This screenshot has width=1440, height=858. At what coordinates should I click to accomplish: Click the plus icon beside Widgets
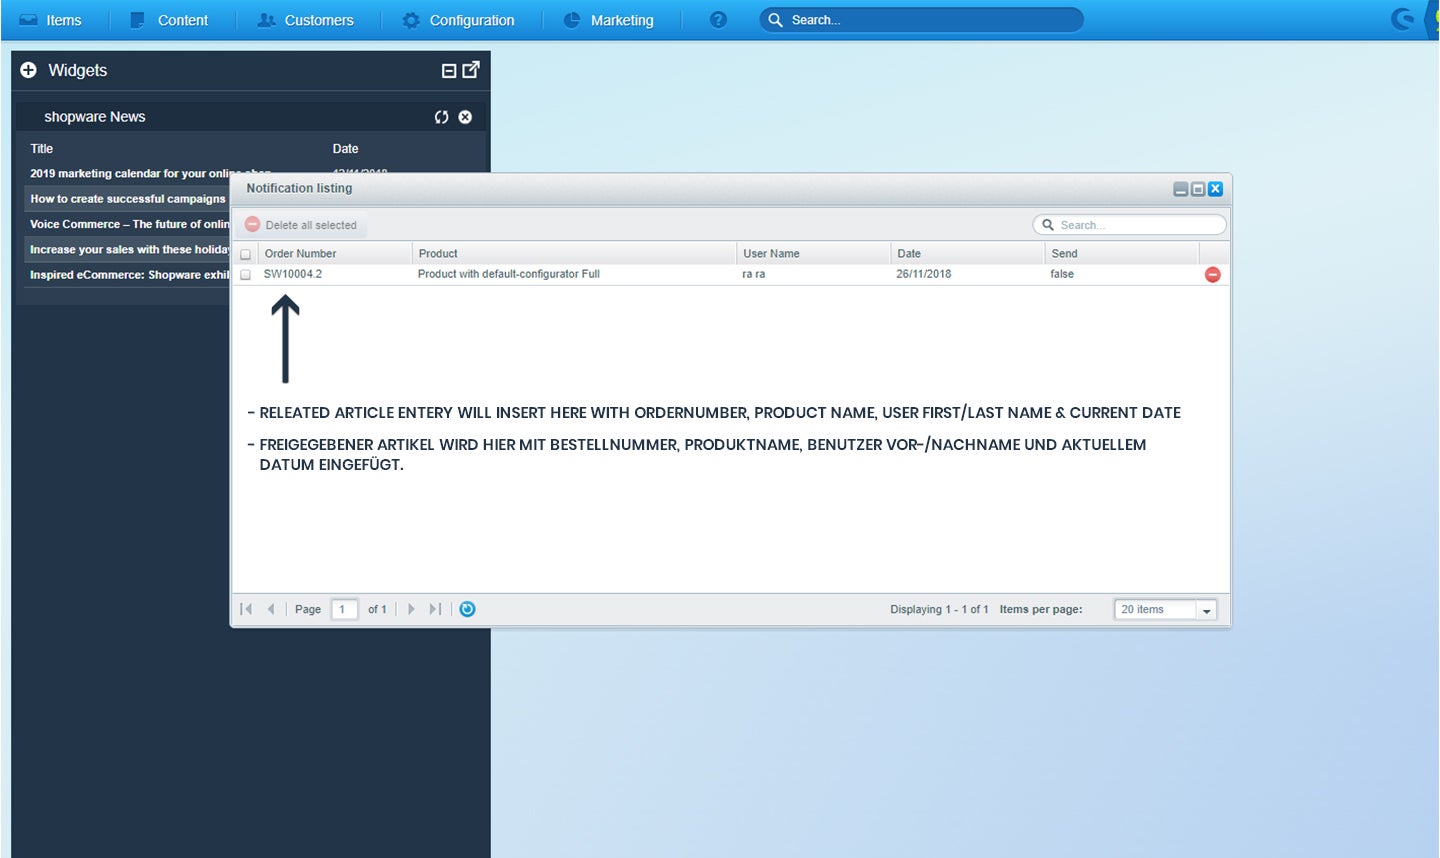tap(28, 70)
